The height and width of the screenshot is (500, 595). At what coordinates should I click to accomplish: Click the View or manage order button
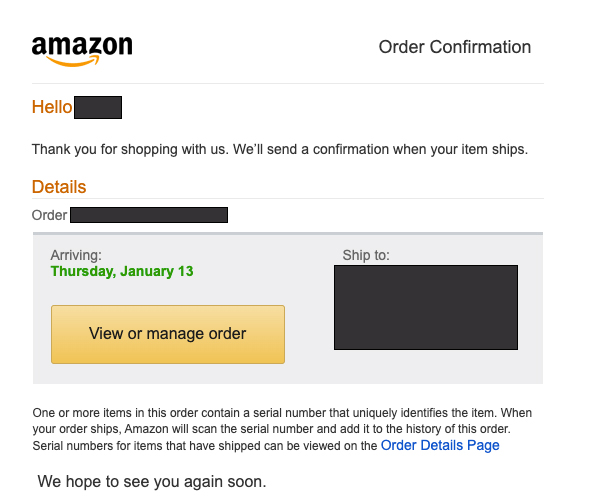pos(168,334)
